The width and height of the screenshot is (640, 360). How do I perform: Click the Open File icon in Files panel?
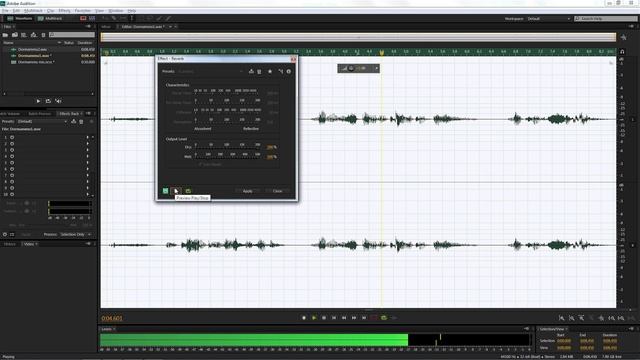pyautogui.click(x=5, y=35)
